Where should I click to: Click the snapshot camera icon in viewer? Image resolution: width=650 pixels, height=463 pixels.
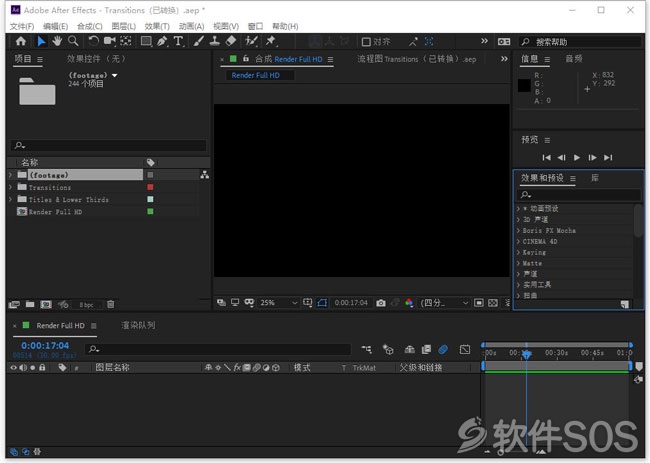click(381, 303)
